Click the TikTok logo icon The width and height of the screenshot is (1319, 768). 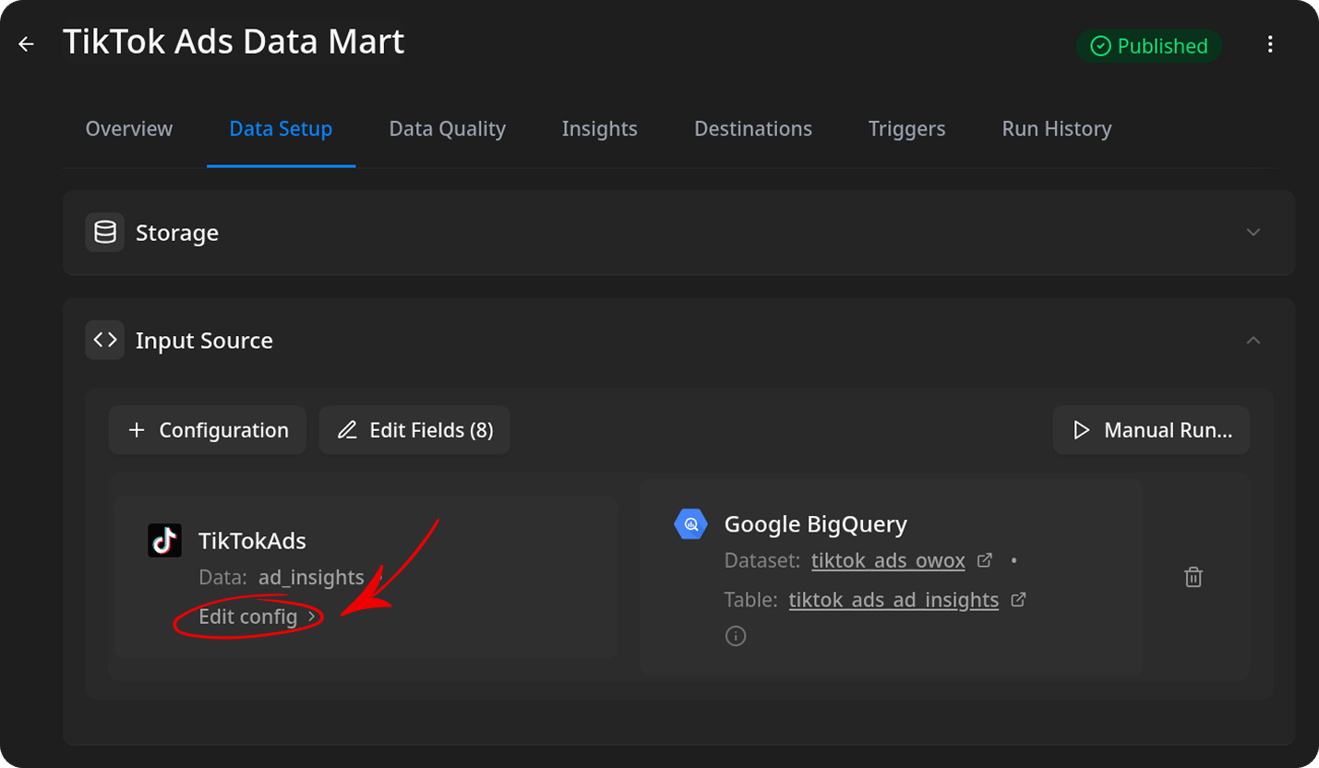point(165,541)
